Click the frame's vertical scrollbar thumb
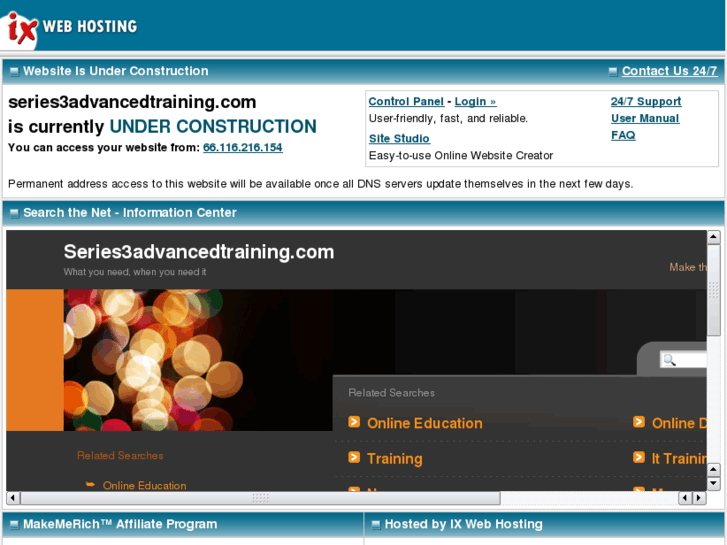 click(x=714, y=290)
